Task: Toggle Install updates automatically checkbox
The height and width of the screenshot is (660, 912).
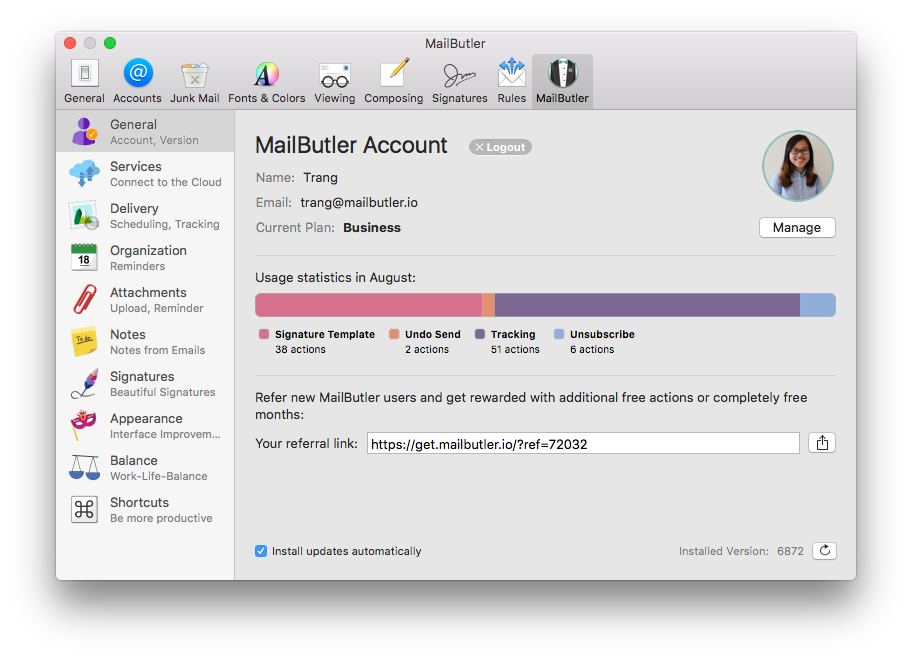Action: click(x=261, y=551)
